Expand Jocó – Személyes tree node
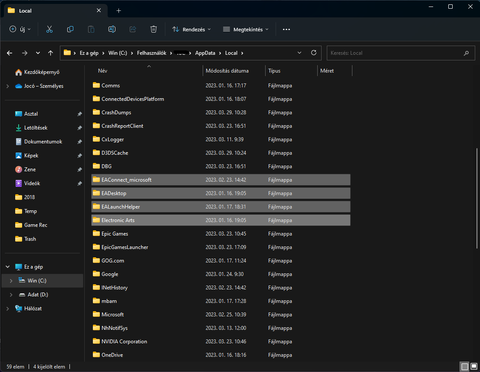 (8, 86)
